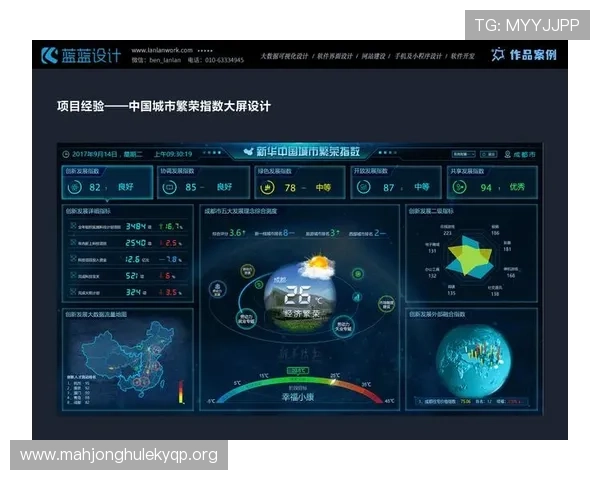Click the radar value 135
Viewport: 600px width, 480px height.
click(452, 293)
